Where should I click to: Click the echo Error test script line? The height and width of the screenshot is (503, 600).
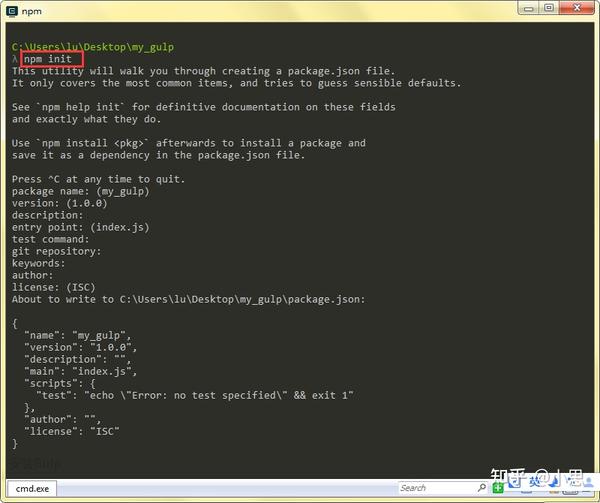coord(195,395)
